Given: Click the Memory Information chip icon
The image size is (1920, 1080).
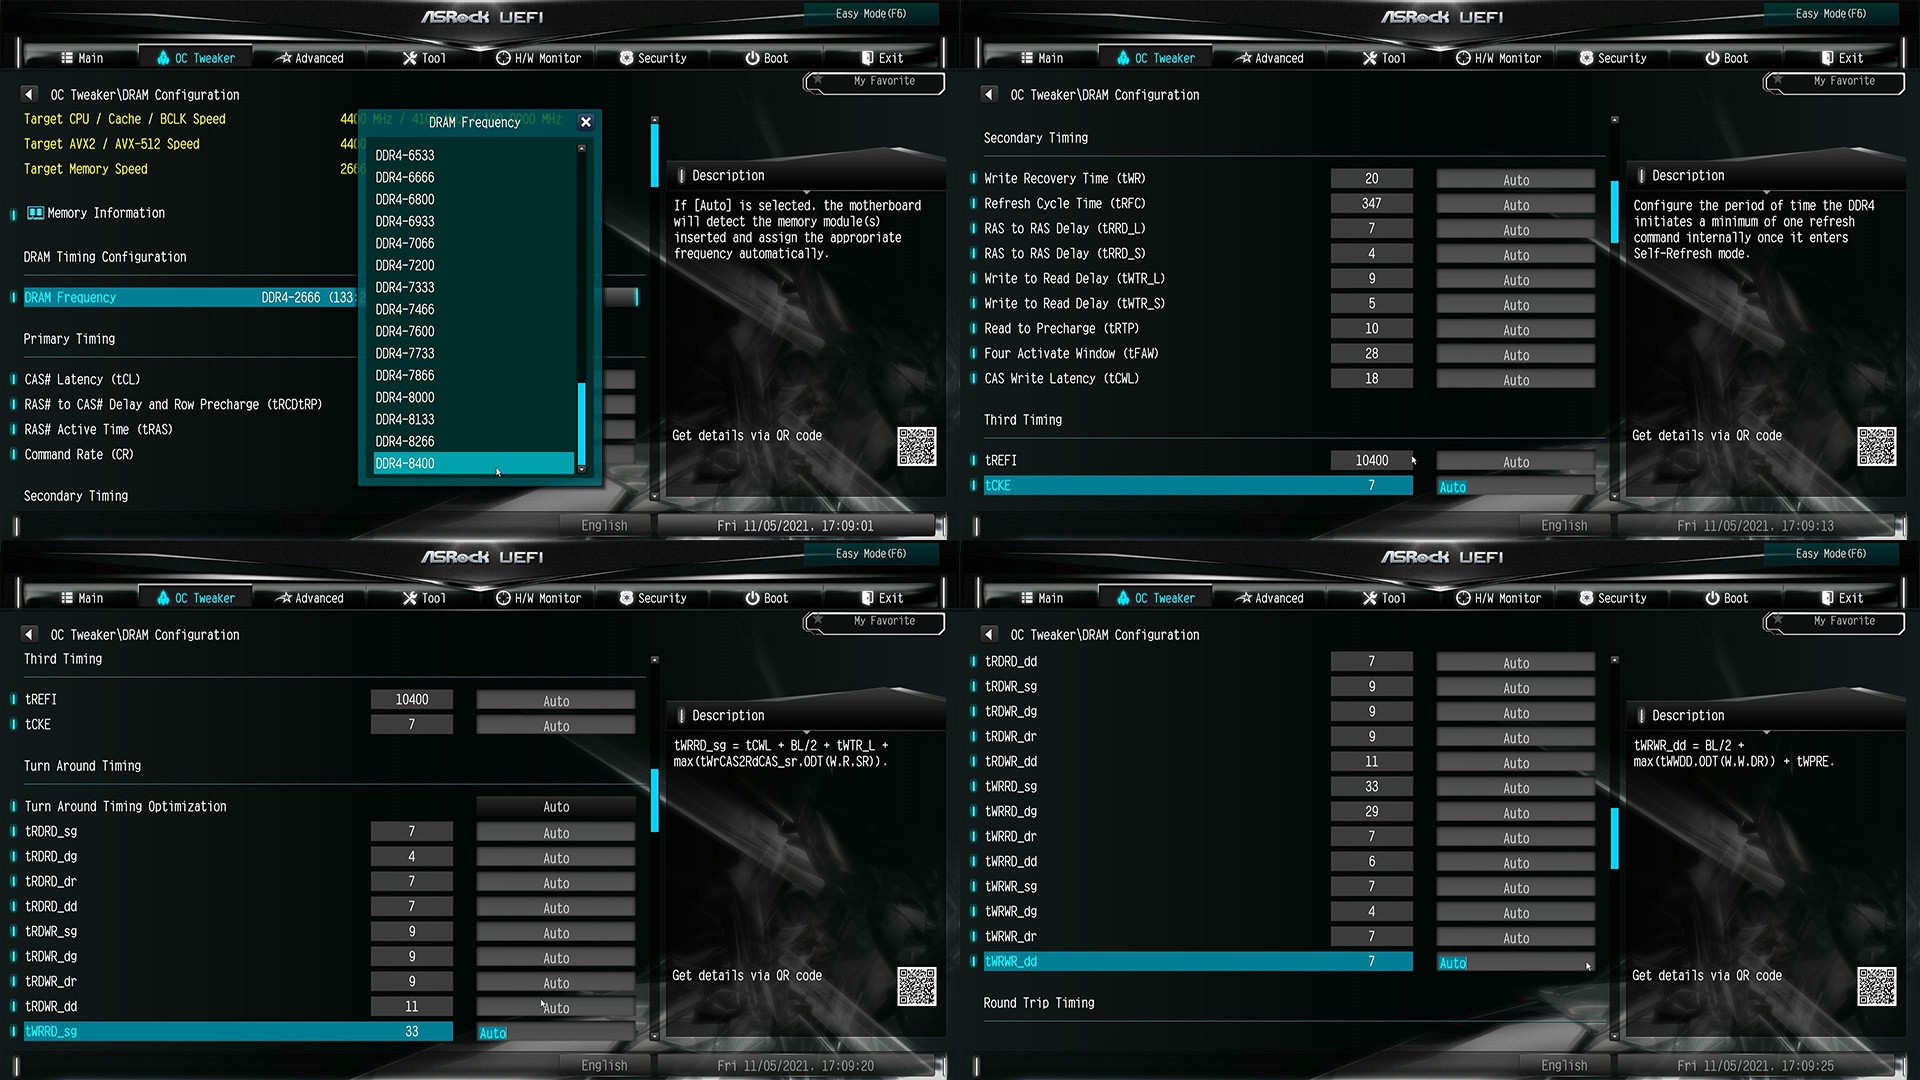Looking at the screenshot, I should click(x=35, y=213).
